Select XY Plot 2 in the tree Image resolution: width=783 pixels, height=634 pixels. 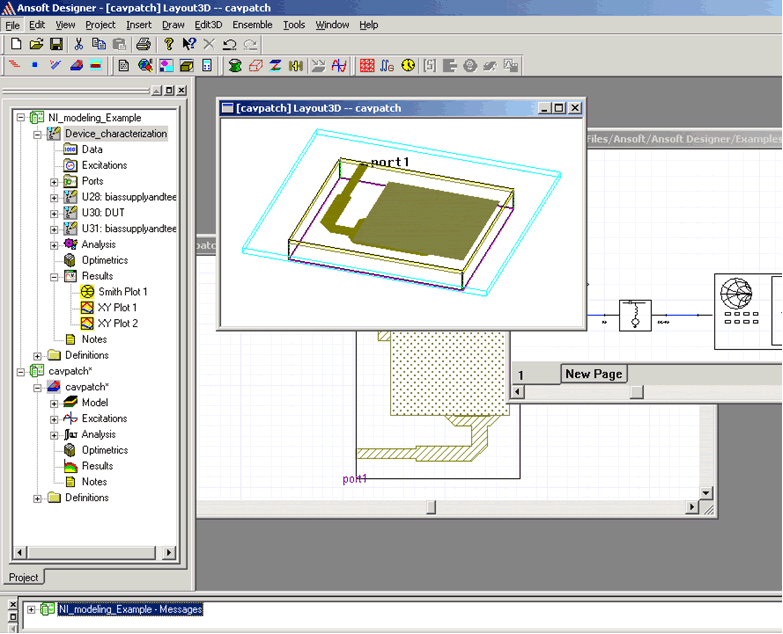pyautogui.click(x=117, y=323)
